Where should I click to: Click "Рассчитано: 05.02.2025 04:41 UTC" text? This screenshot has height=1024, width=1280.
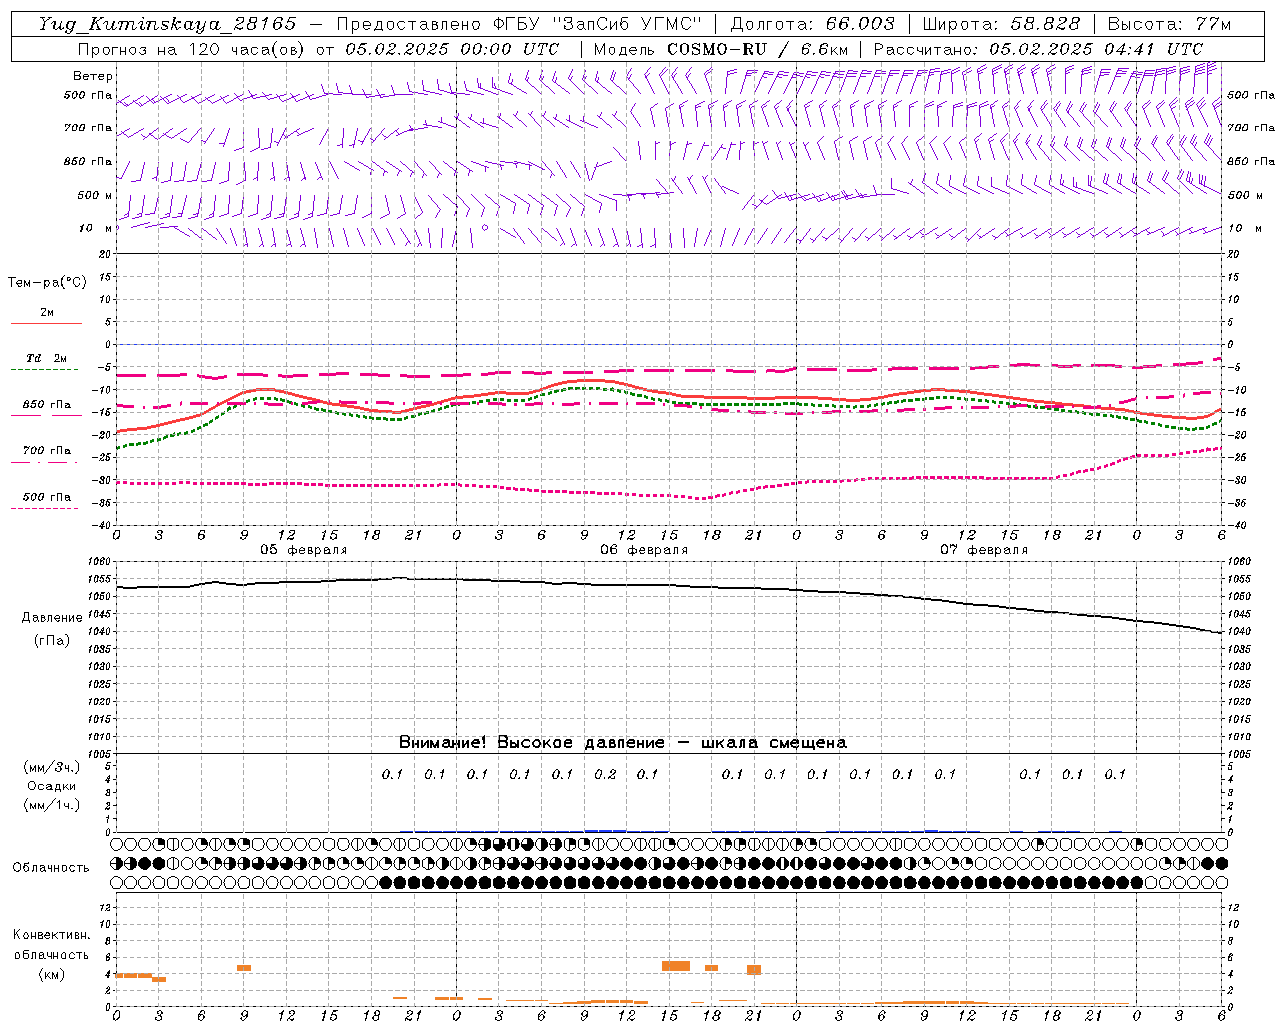point(1038,49)
